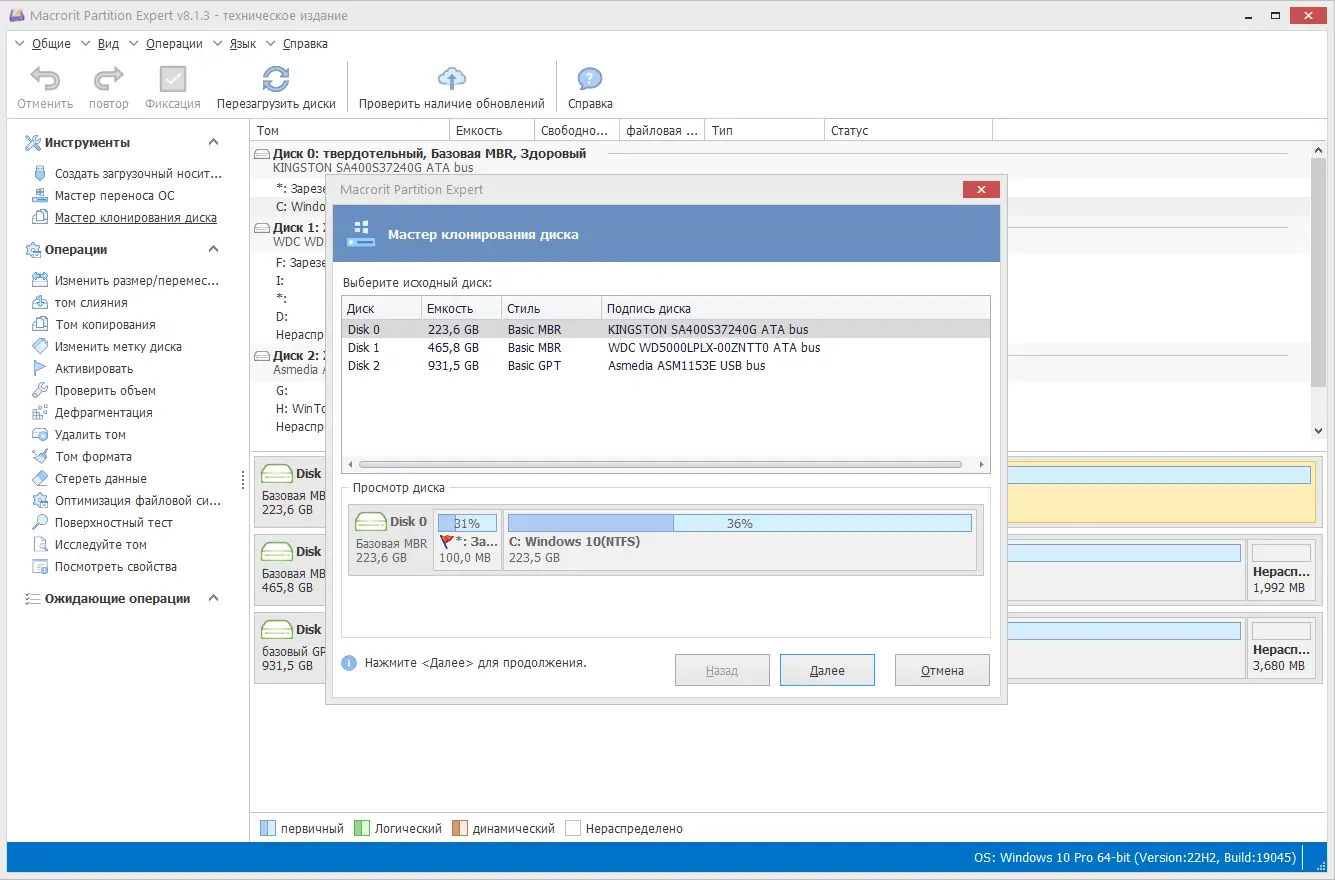
Task: Open Мастер клонирования диска in sidebar
Action: pos(124,218)
